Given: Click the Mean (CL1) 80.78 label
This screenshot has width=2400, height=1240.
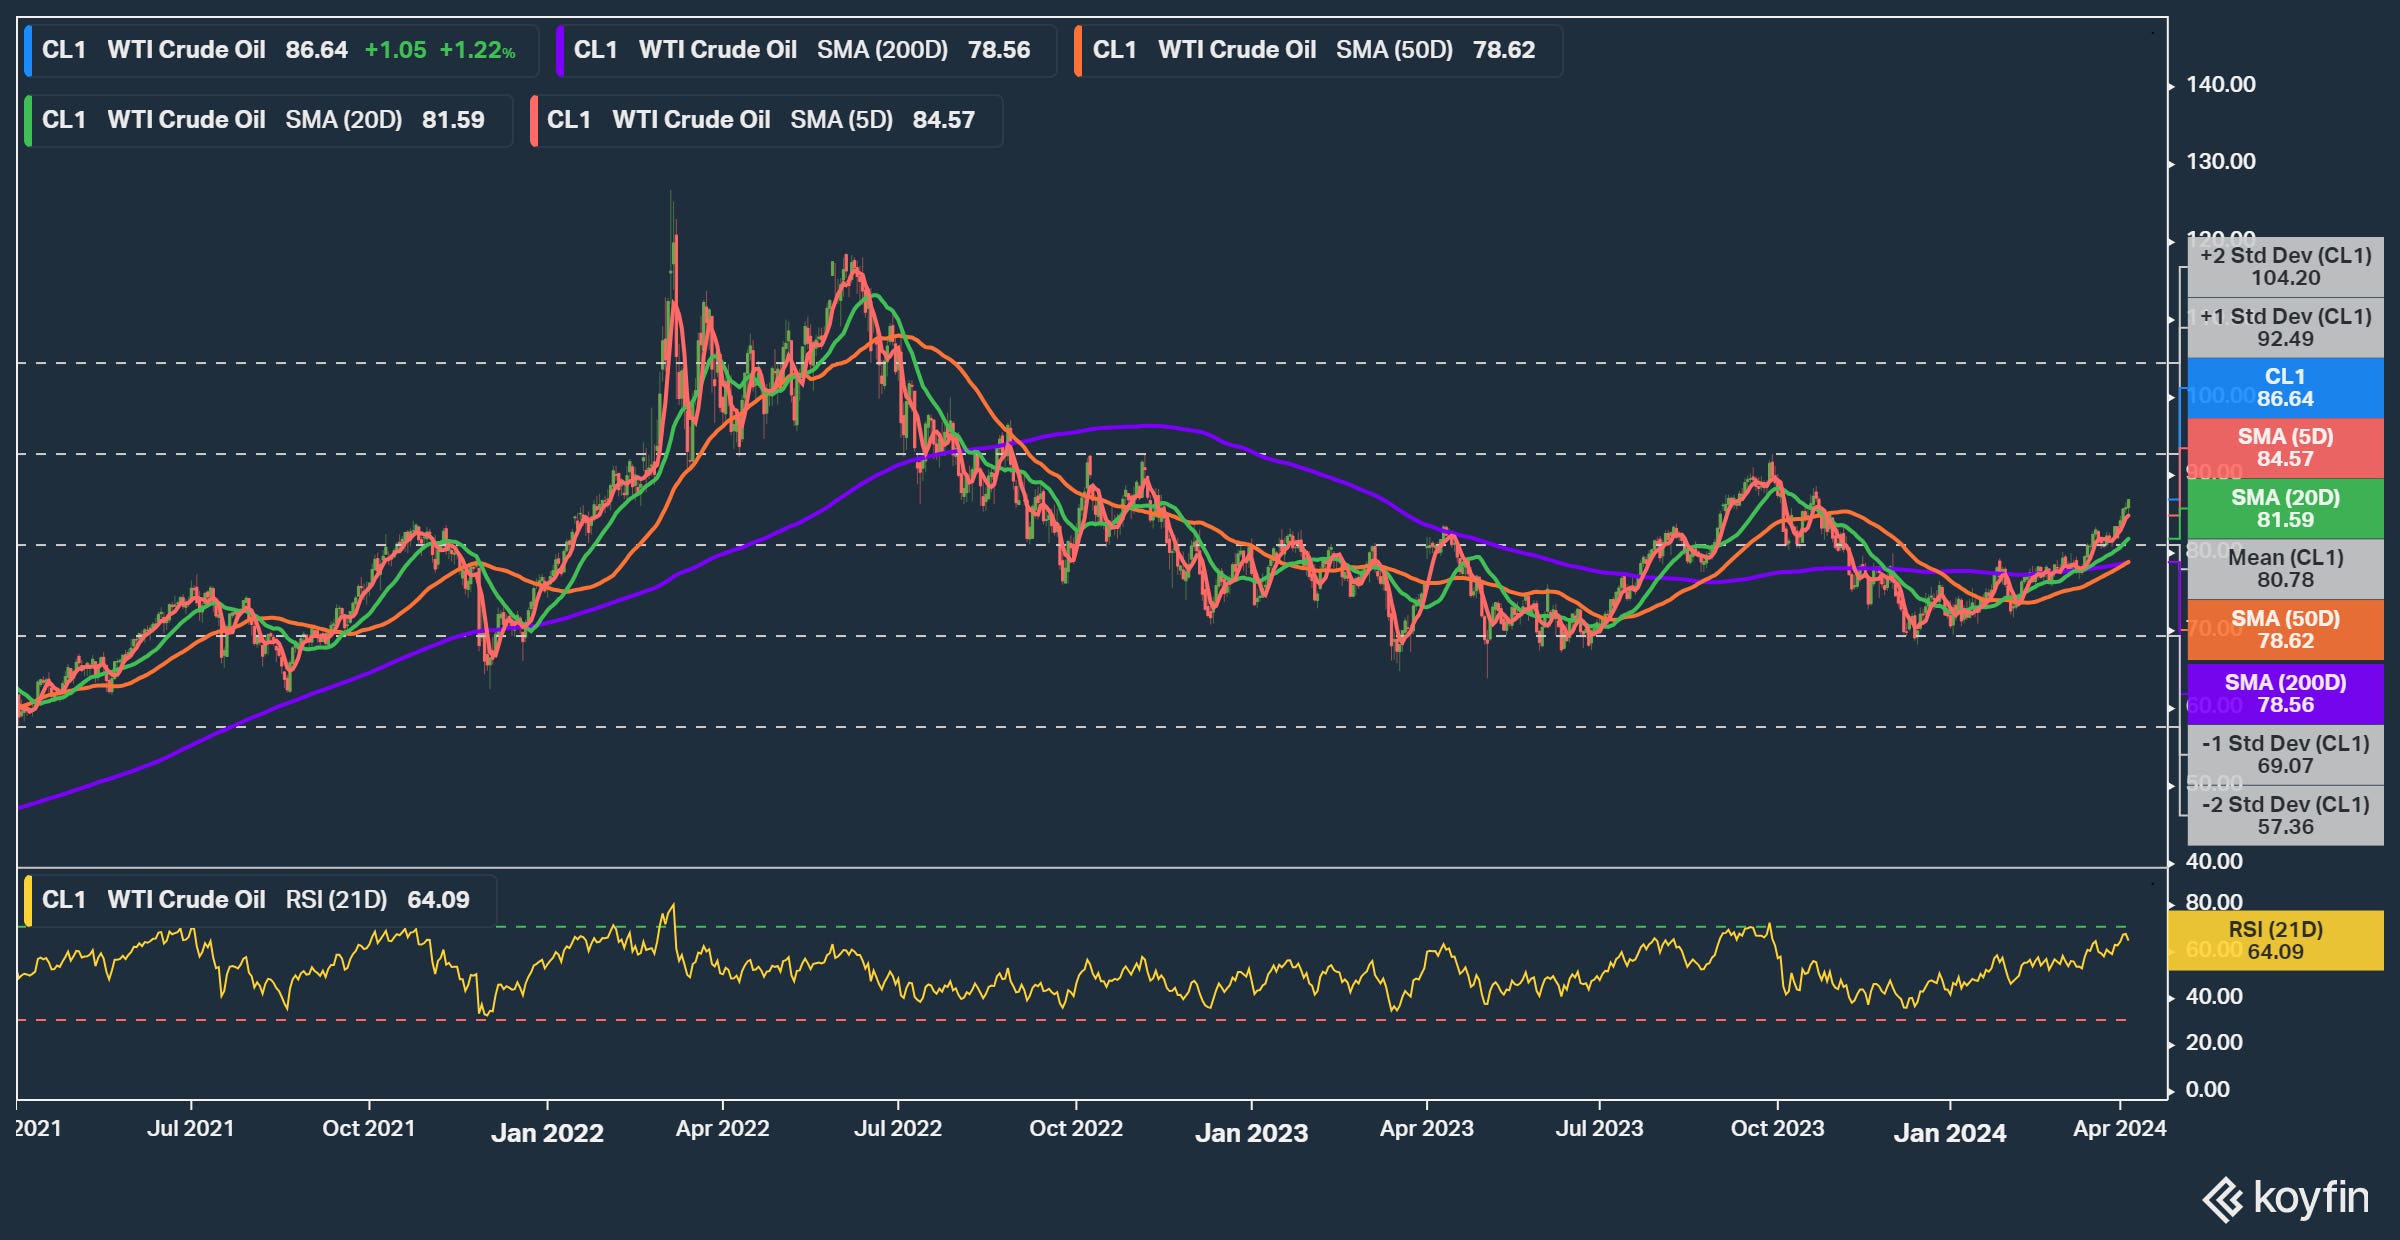Looking at the screenshot, I should tap(2285, 569).
